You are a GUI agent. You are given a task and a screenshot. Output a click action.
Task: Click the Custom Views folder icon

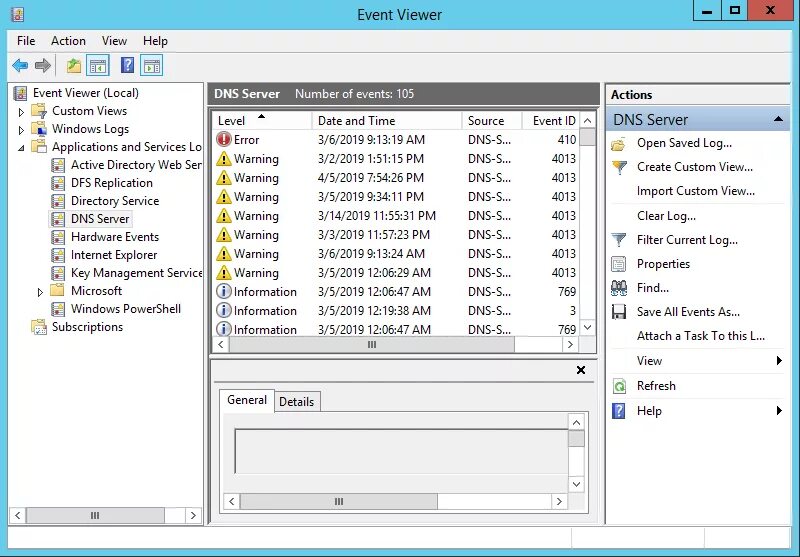pyautogui.click(x=39, y=111)
